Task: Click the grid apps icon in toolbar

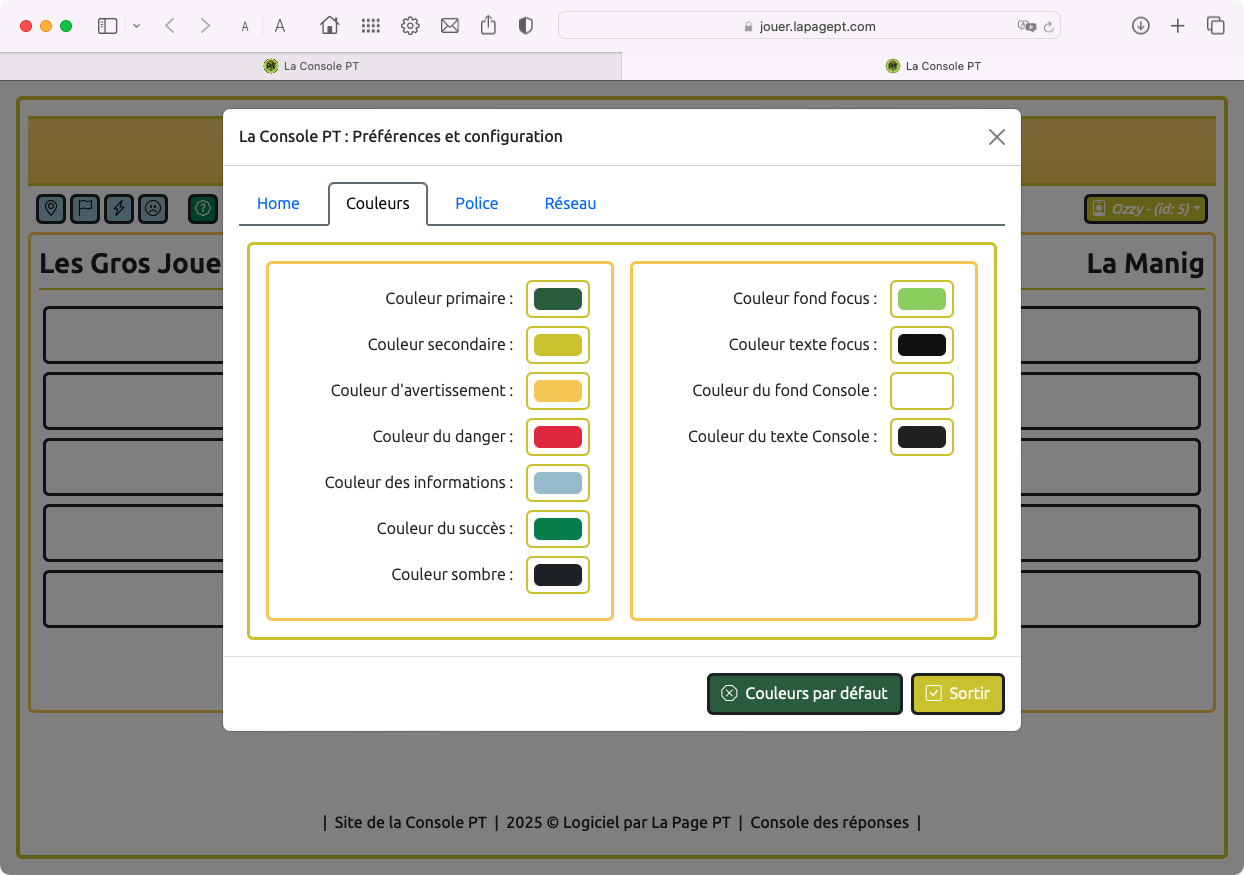Action: (370, 26)
